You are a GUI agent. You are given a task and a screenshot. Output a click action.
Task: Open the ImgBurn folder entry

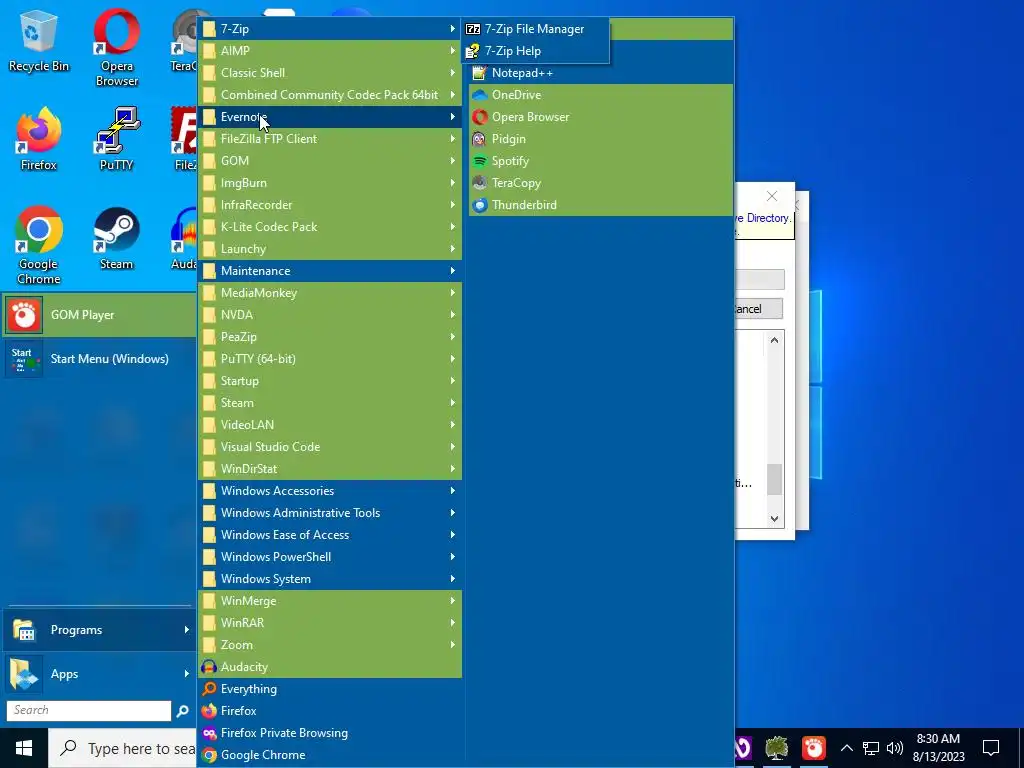tap(330, 183)
